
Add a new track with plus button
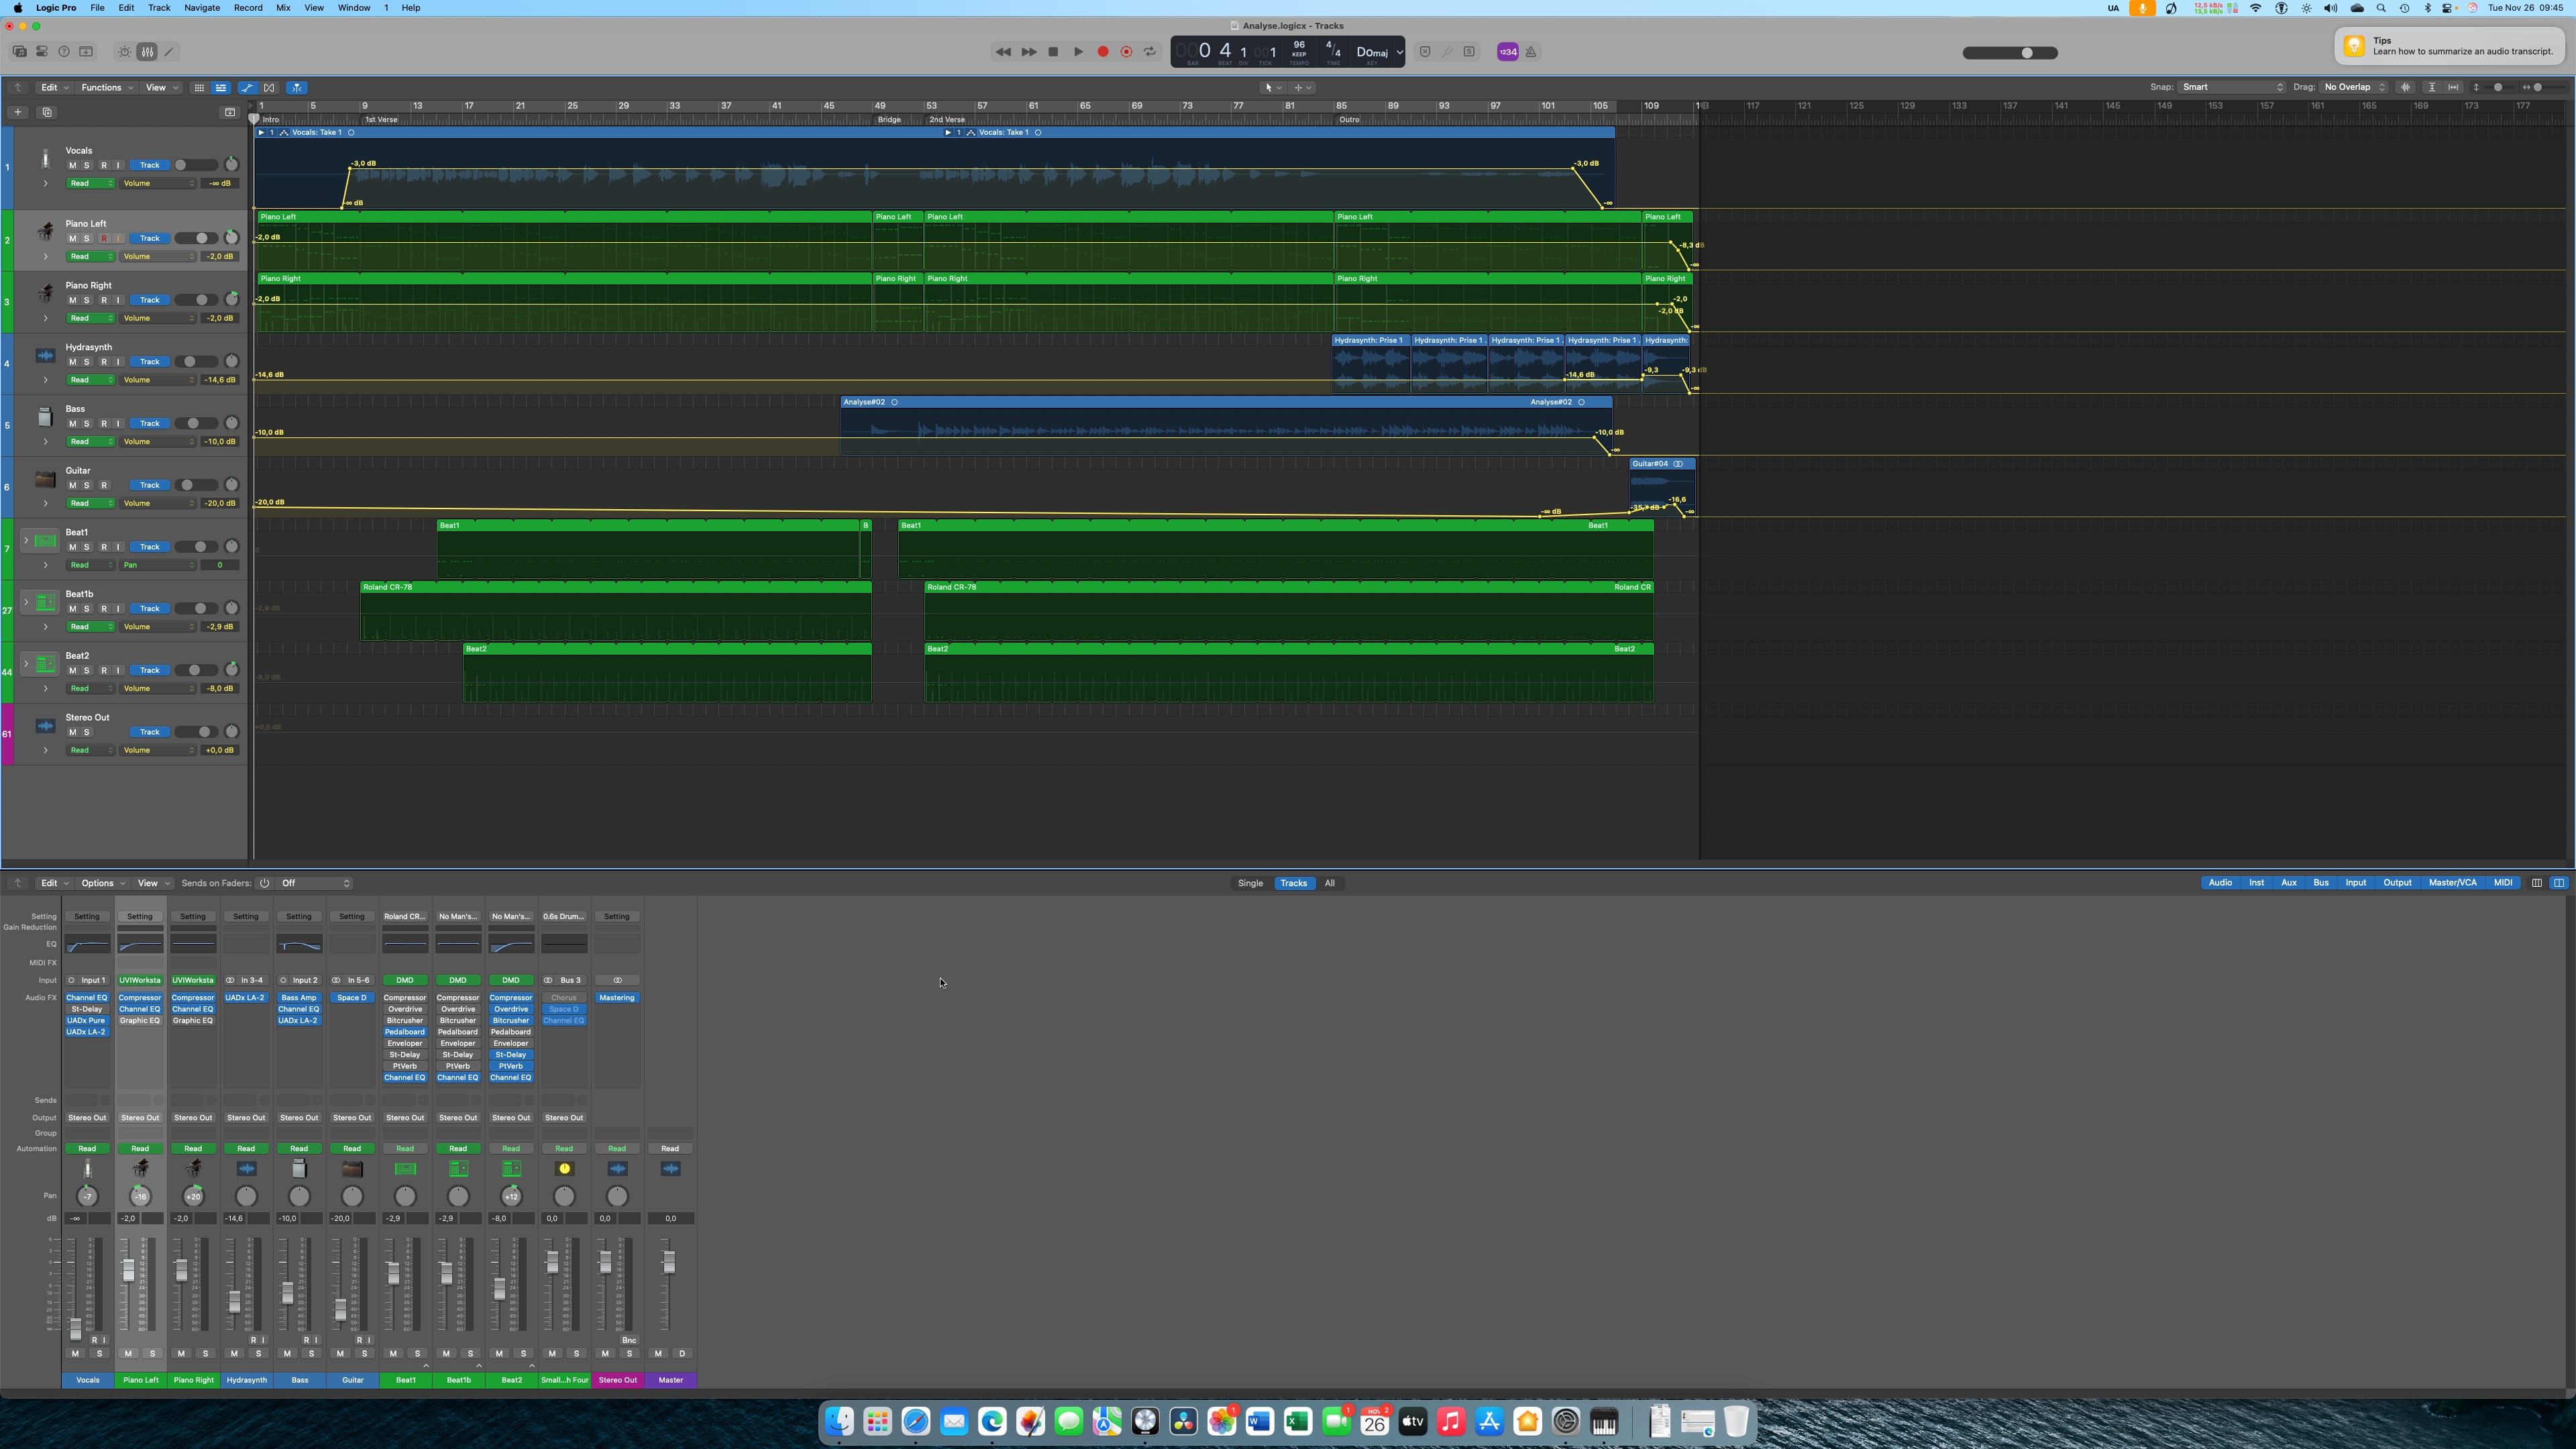[18, 112]
